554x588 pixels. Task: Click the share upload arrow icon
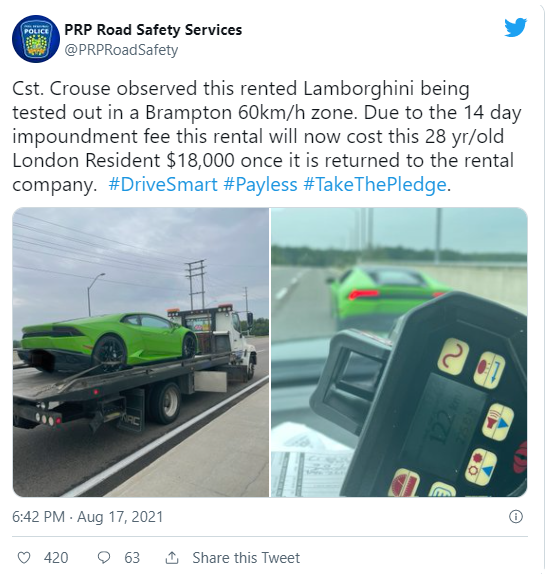tap(172, 558)
